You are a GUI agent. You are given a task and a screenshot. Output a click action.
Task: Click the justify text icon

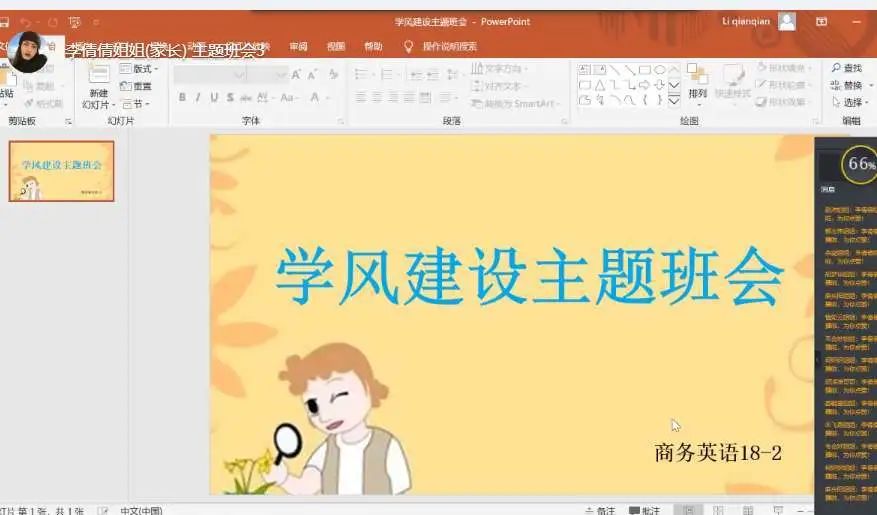tap(409, 98)
